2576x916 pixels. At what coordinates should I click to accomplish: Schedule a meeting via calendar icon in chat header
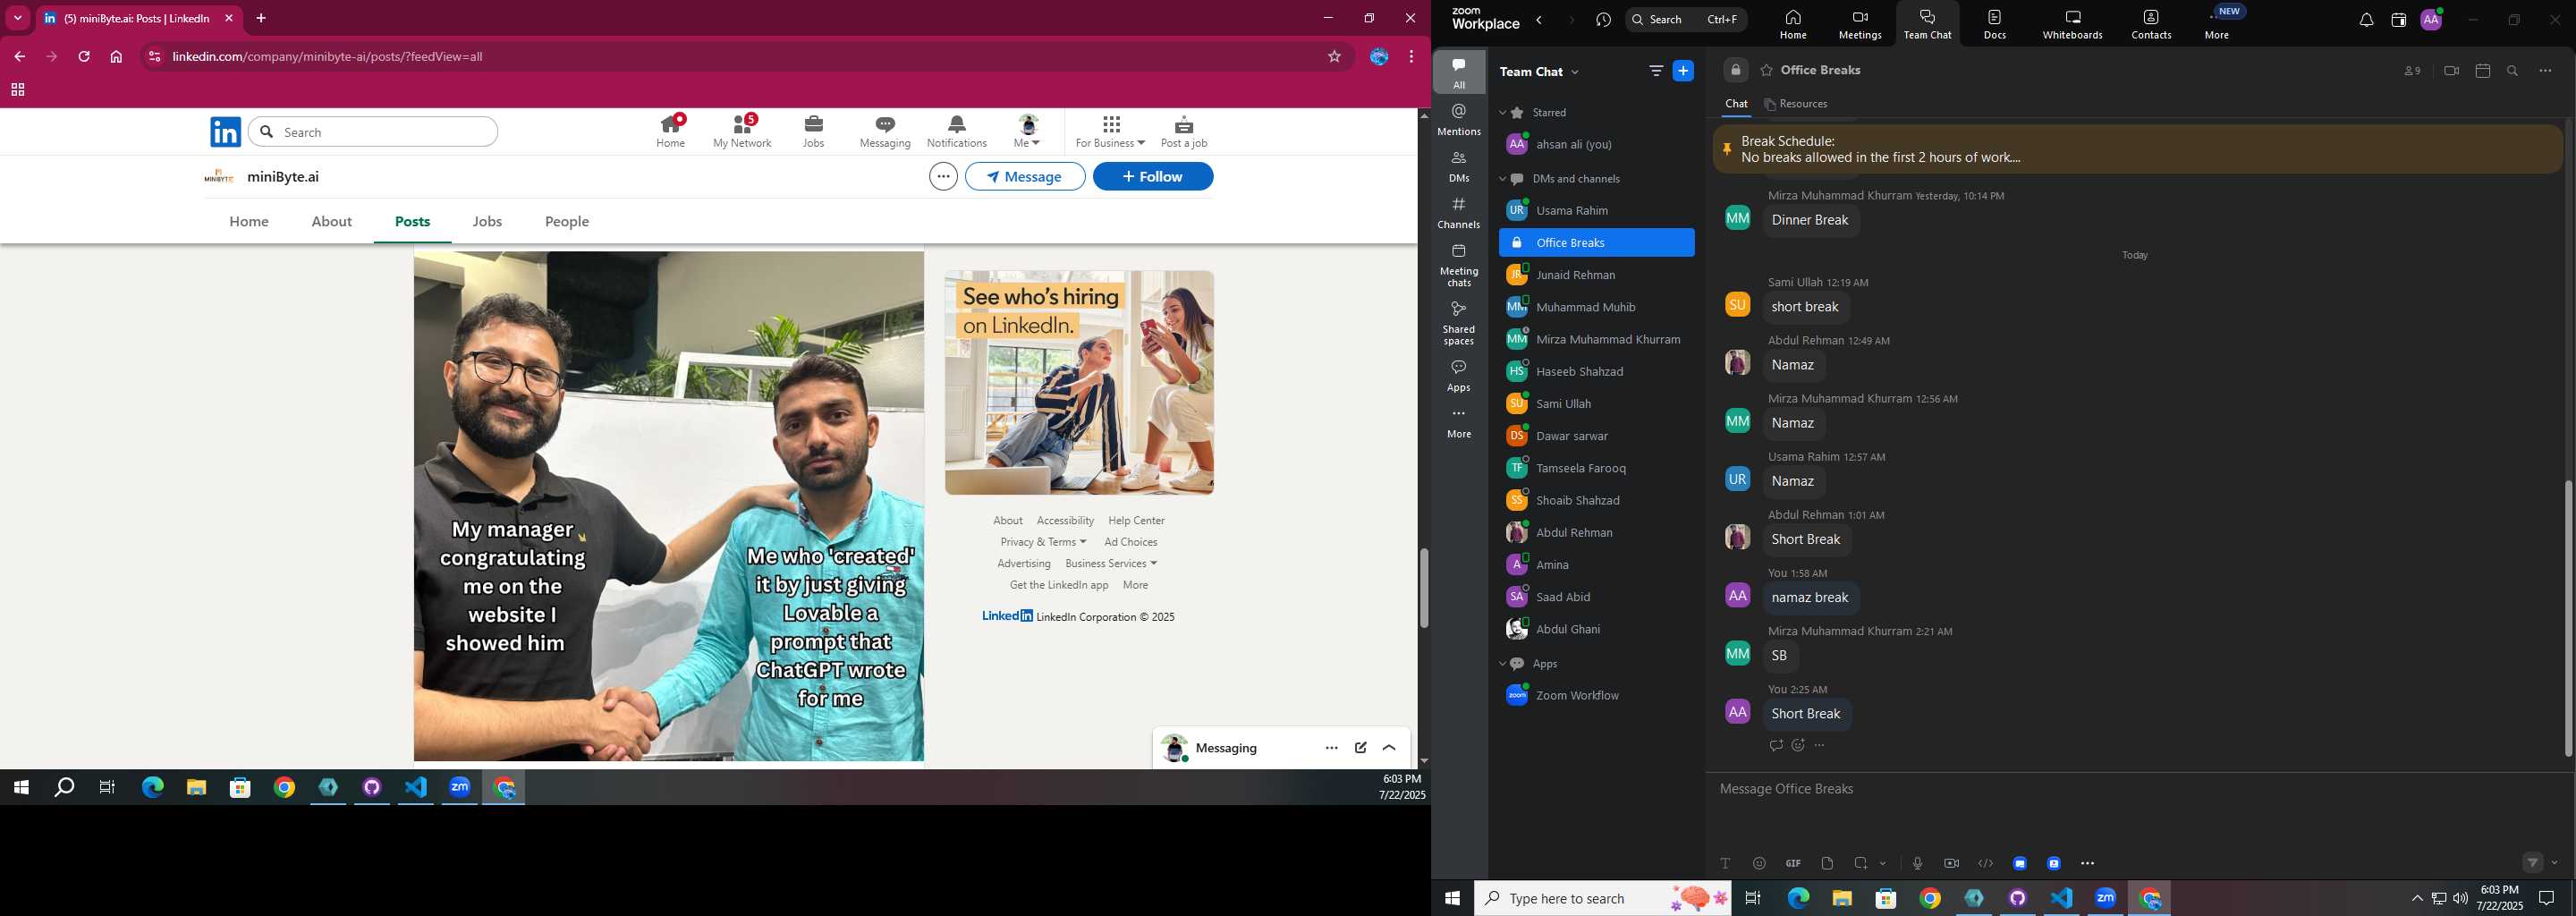(x=2482, y=71)
